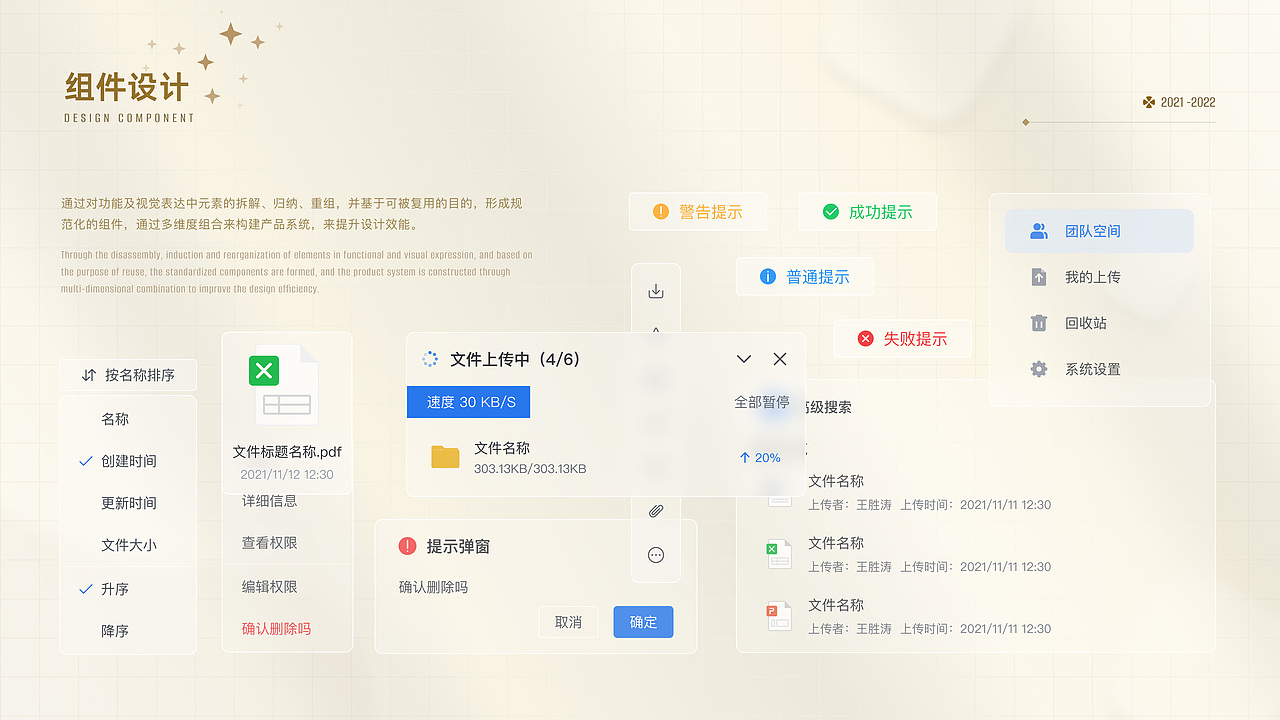
Task: Open the attachment paperclip tool
Action: pos(655,510)
